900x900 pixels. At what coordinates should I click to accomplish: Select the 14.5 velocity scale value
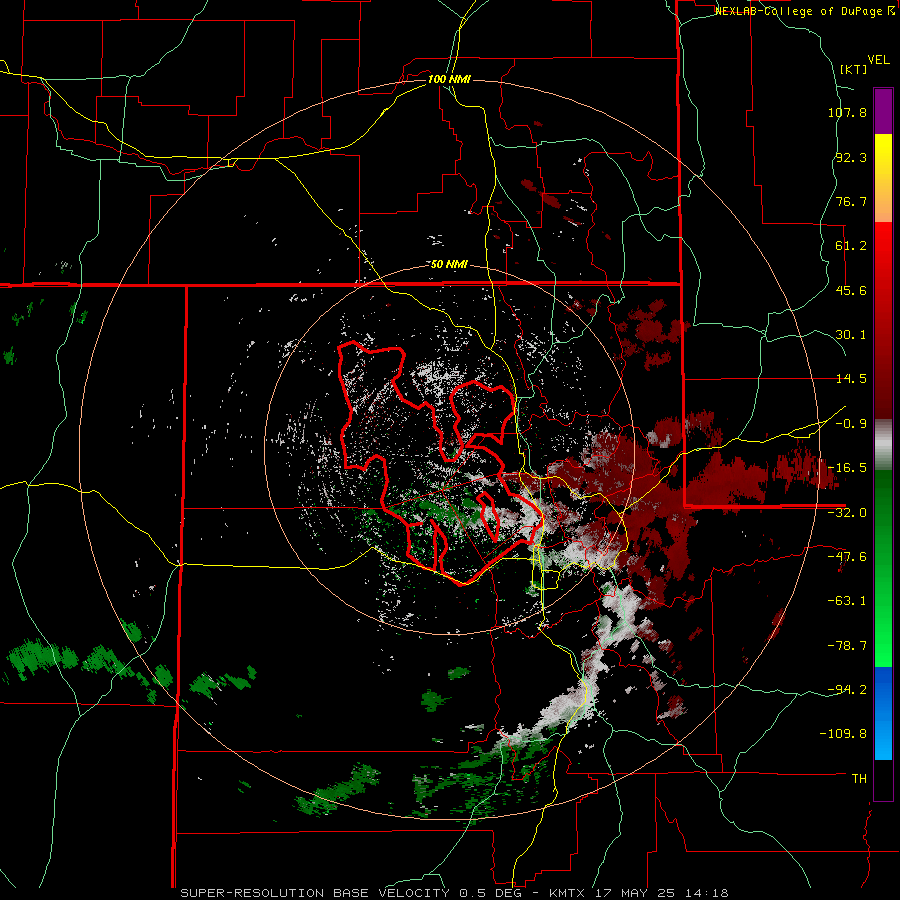(851, 379)
